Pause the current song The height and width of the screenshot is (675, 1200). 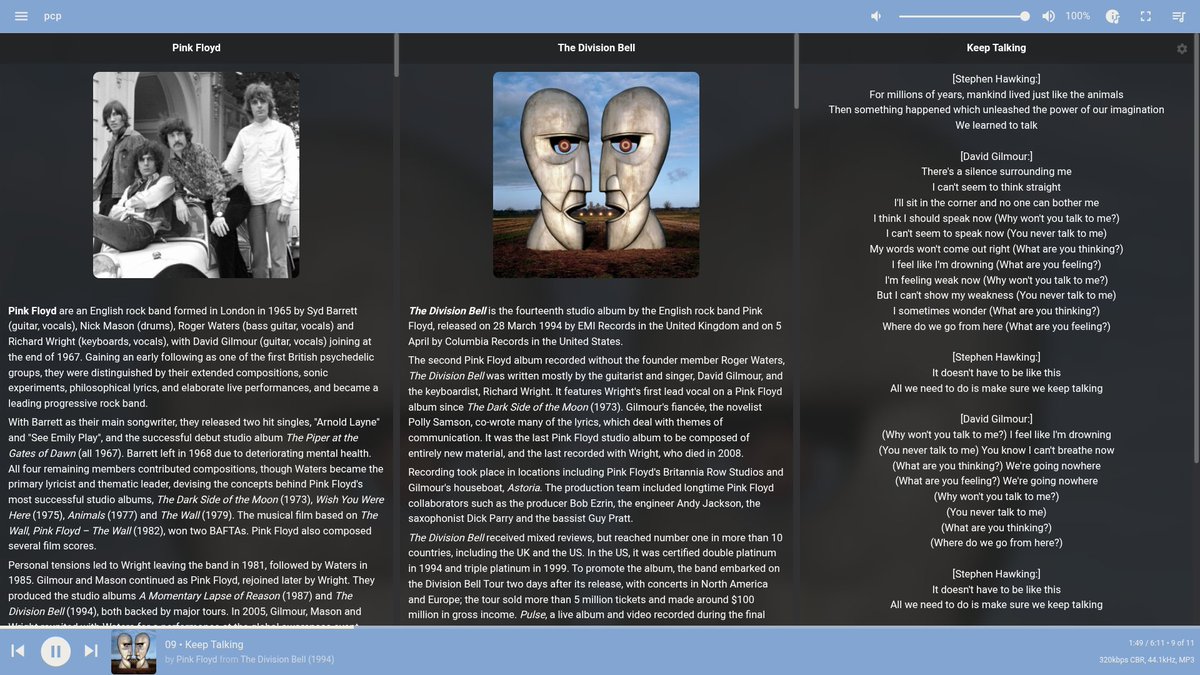(55, 651)
